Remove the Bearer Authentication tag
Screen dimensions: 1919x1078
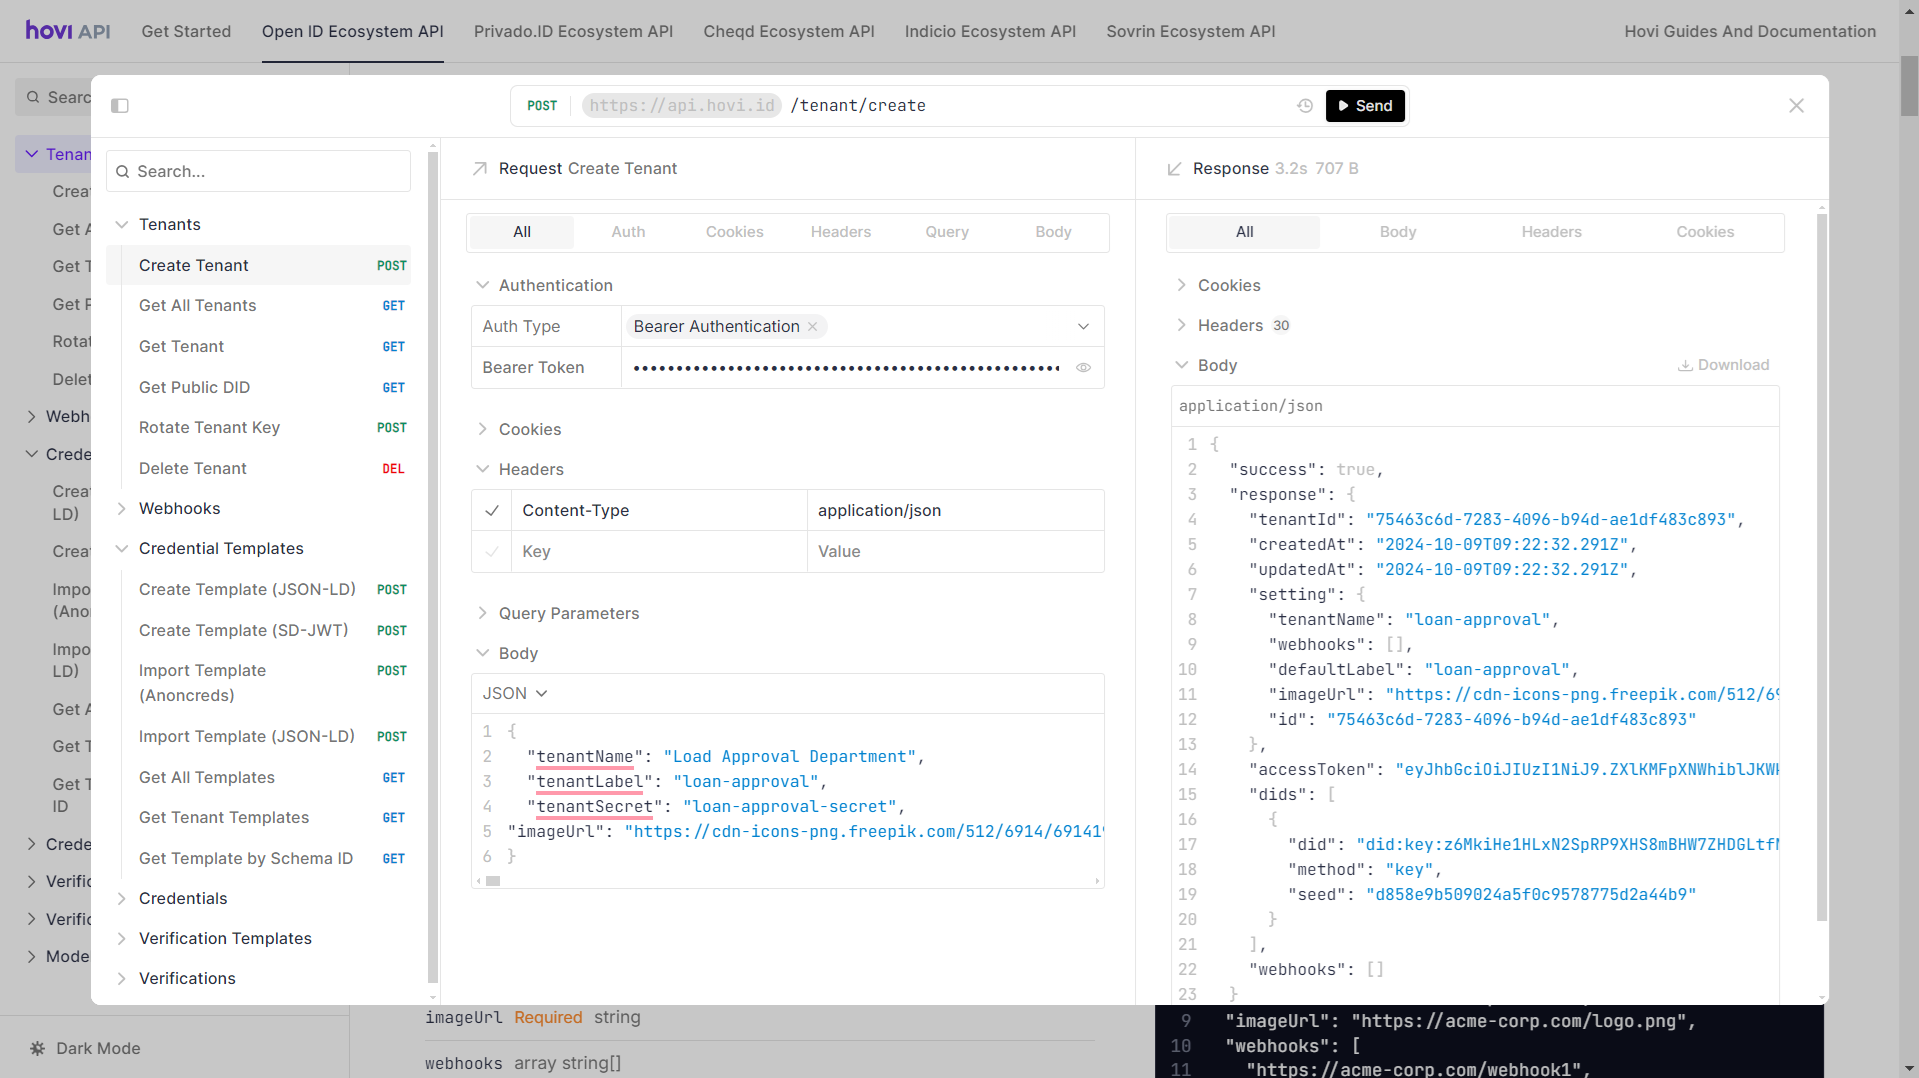click(813, 327)
